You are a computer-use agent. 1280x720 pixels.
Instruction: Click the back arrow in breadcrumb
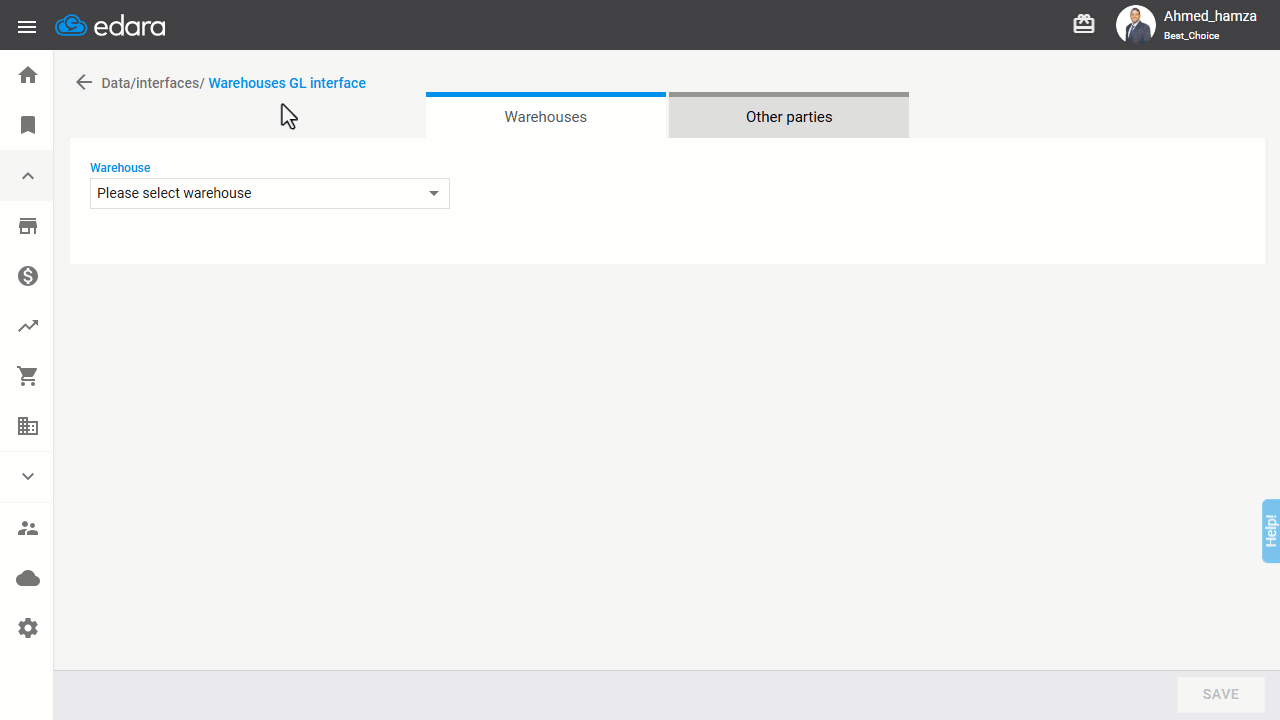pyautogui.click(x=84, y=82)
